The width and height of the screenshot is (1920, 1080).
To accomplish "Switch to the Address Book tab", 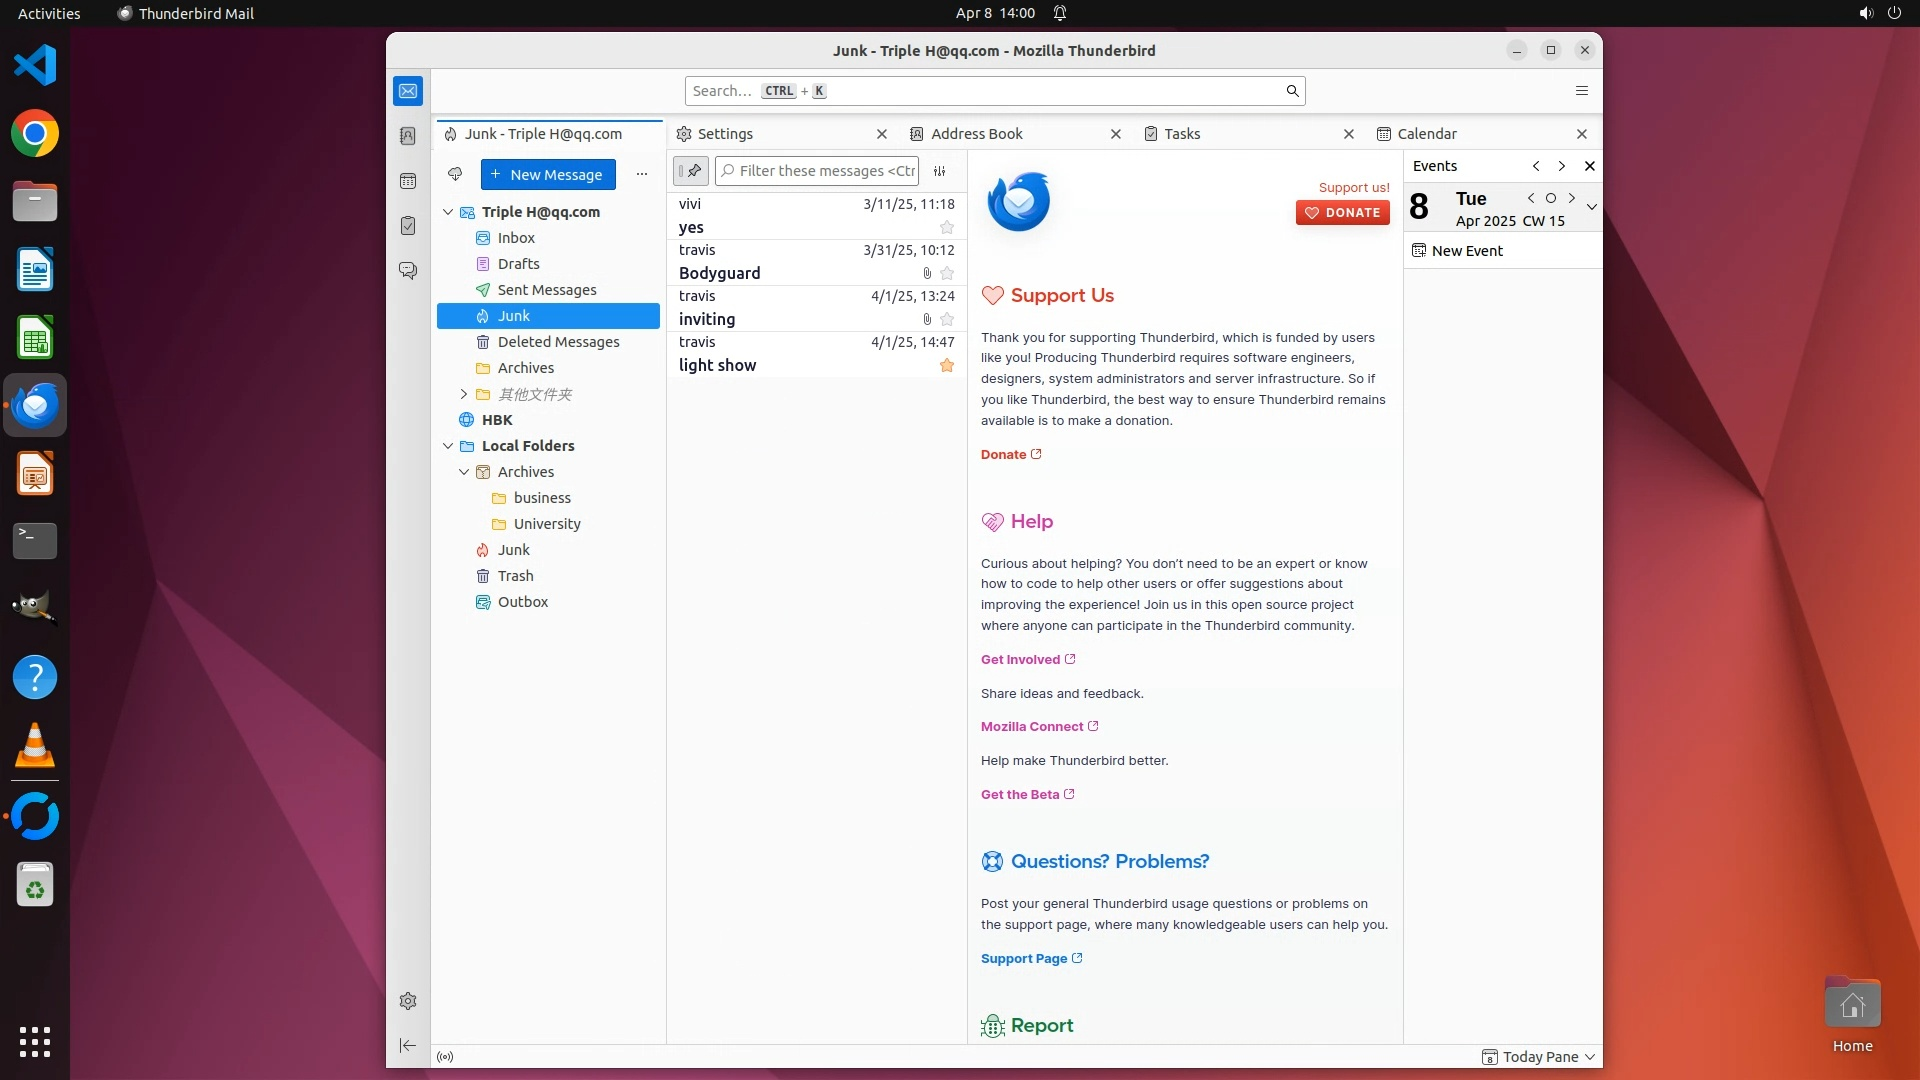I will (x=976, y=134).
